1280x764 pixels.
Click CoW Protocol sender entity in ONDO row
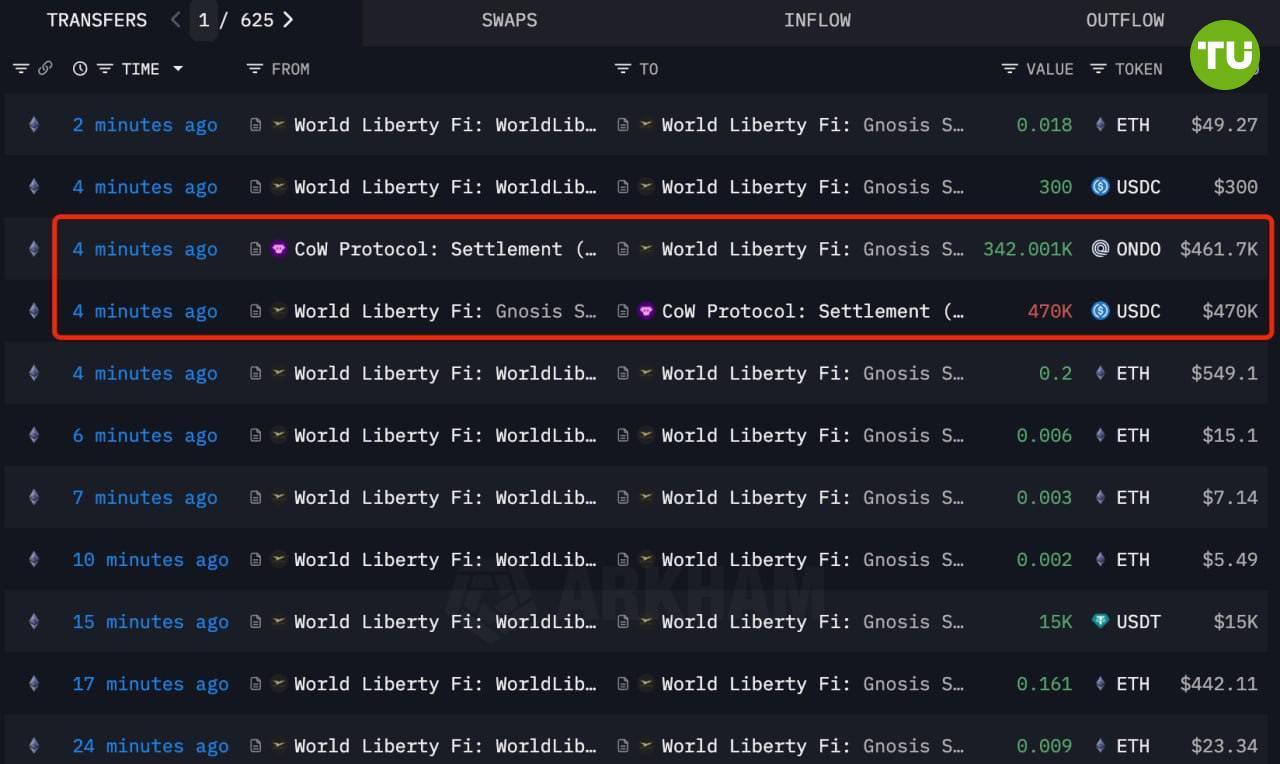click(x=445, y=249)
